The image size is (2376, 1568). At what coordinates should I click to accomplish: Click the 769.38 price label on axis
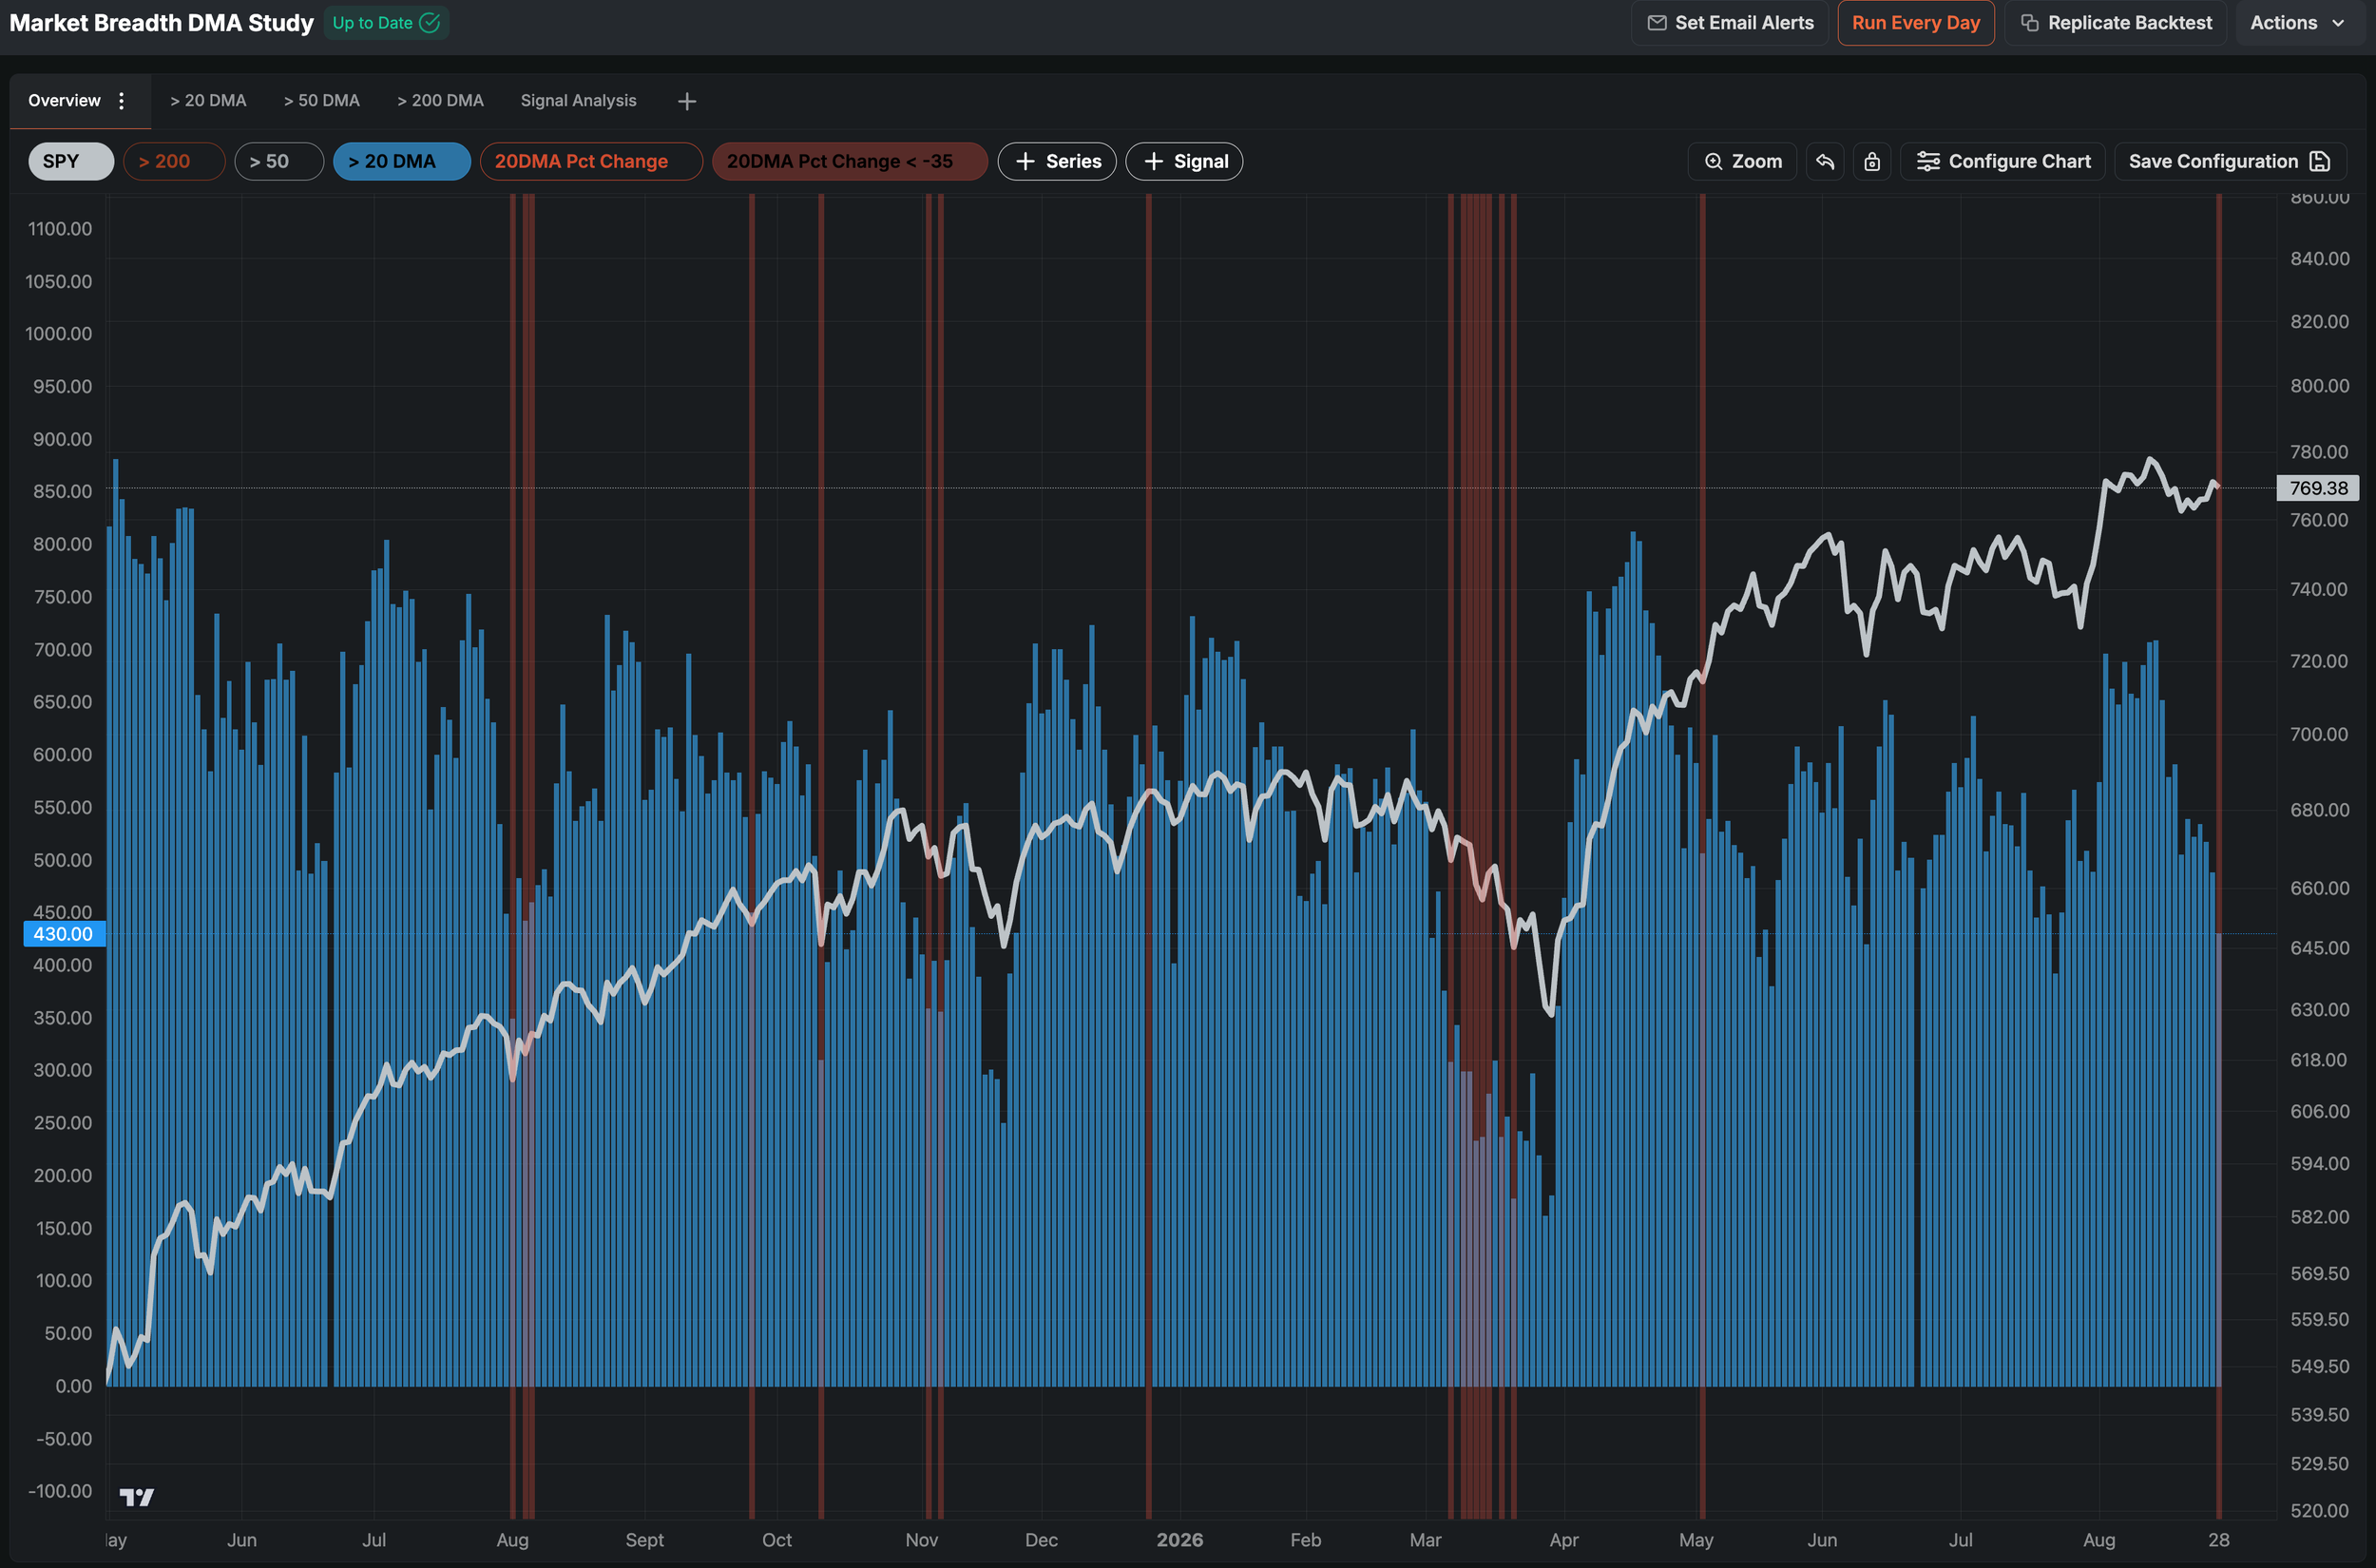click(2318, 488)
